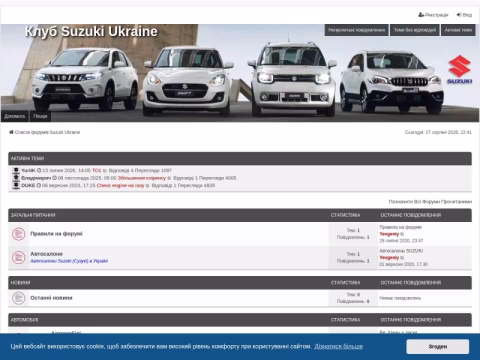The width and height of the screenshot is (480, 360).
Task: Open user profile Владімирич
Action: (36, 178)
